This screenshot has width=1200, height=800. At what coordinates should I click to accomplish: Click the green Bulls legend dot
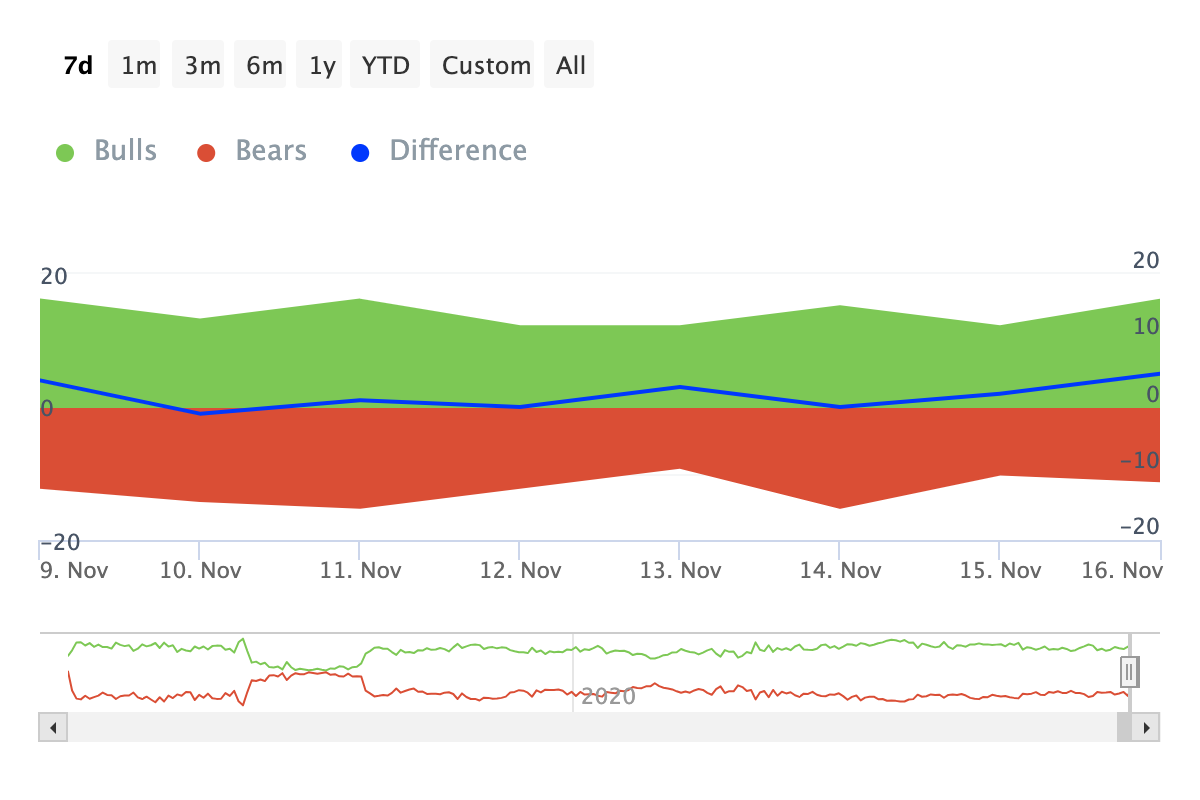coord(65,153)
